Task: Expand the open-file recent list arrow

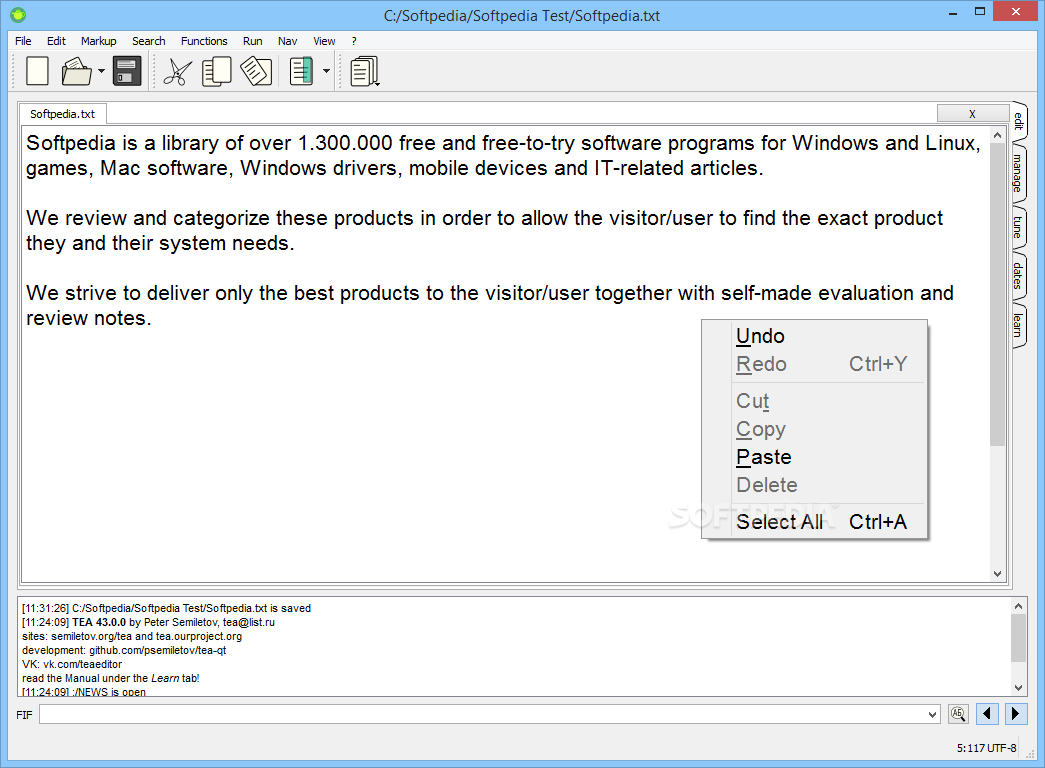Action: [x=101, y=71]
